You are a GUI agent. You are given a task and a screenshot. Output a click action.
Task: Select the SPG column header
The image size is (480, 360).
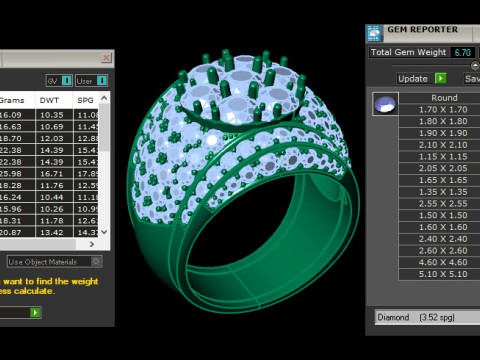point(86,100)
